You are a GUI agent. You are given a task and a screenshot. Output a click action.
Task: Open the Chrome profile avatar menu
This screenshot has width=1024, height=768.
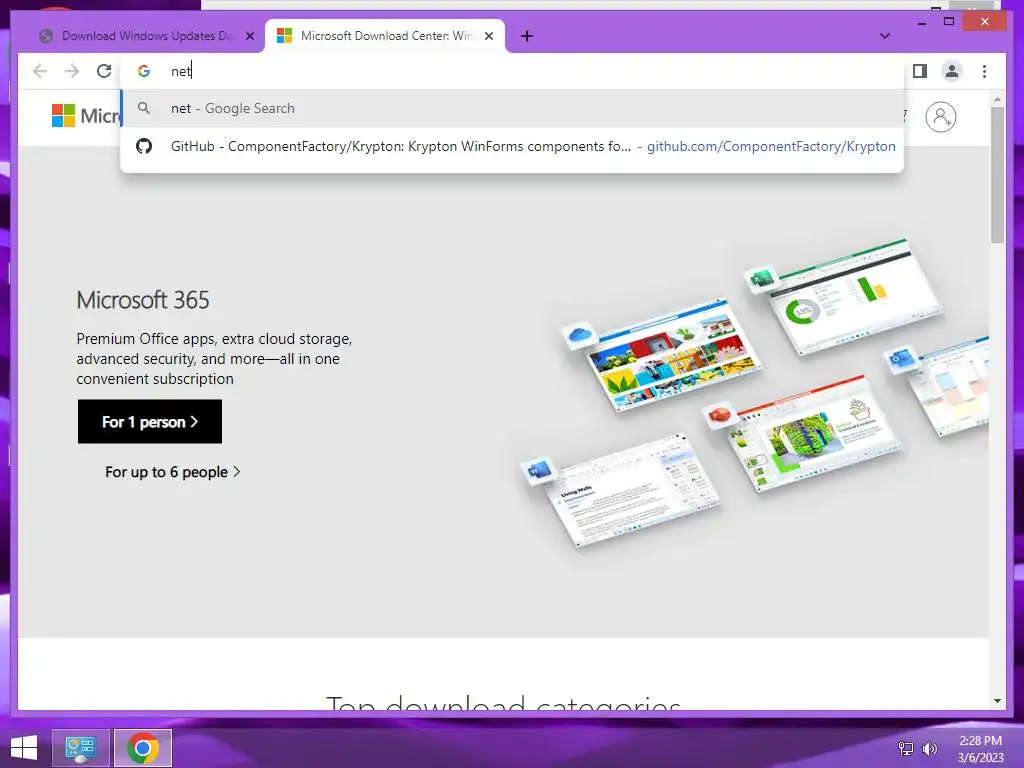pyautogui.click(x=952, y=71)
